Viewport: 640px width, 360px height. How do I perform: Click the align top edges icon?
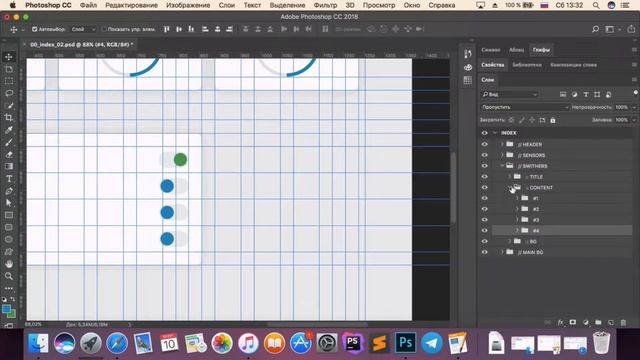pos(167,29)
